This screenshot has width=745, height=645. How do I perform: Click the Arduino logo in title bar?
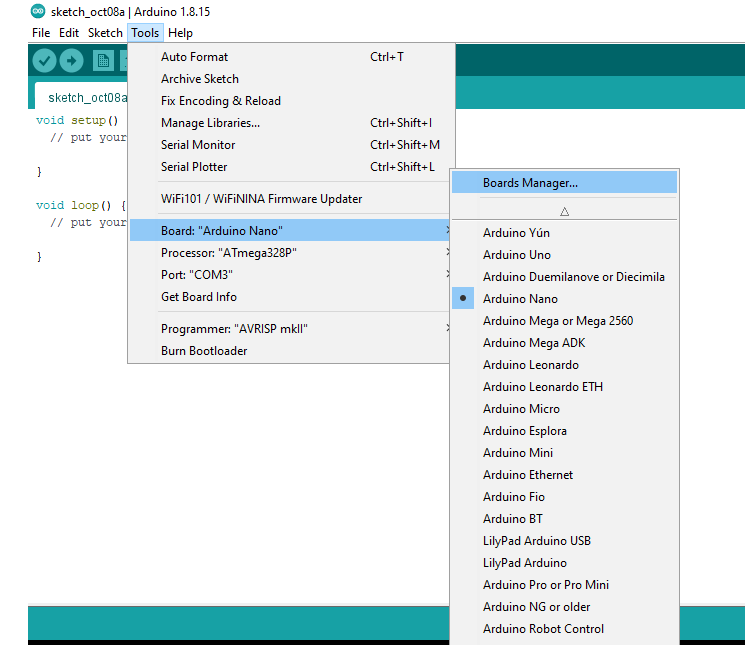pos(38,11)
